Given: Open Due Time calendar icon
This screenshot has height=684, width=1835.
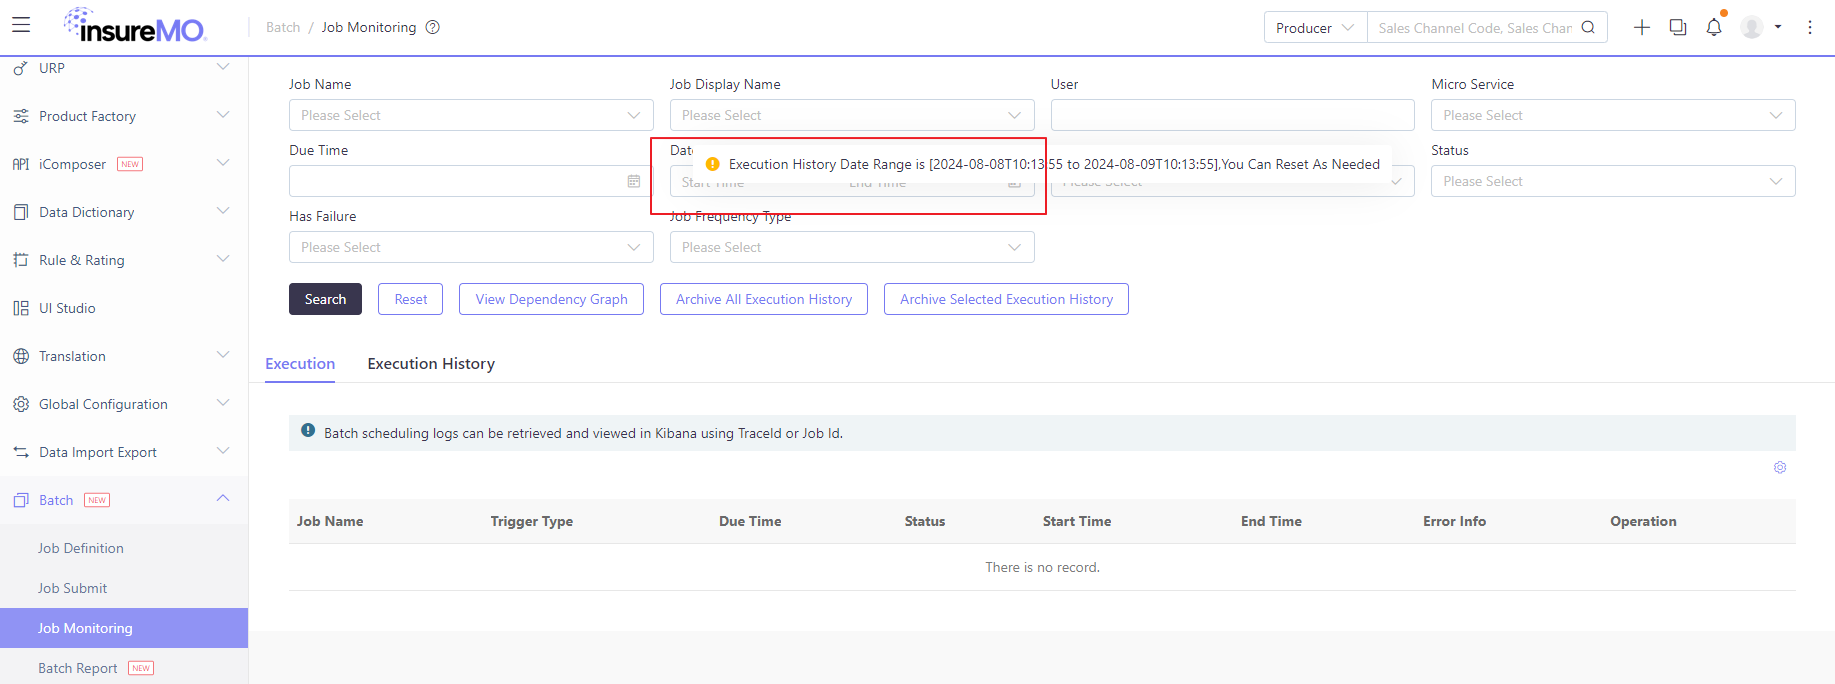Looking at the screenshot, I should [634, 181].
